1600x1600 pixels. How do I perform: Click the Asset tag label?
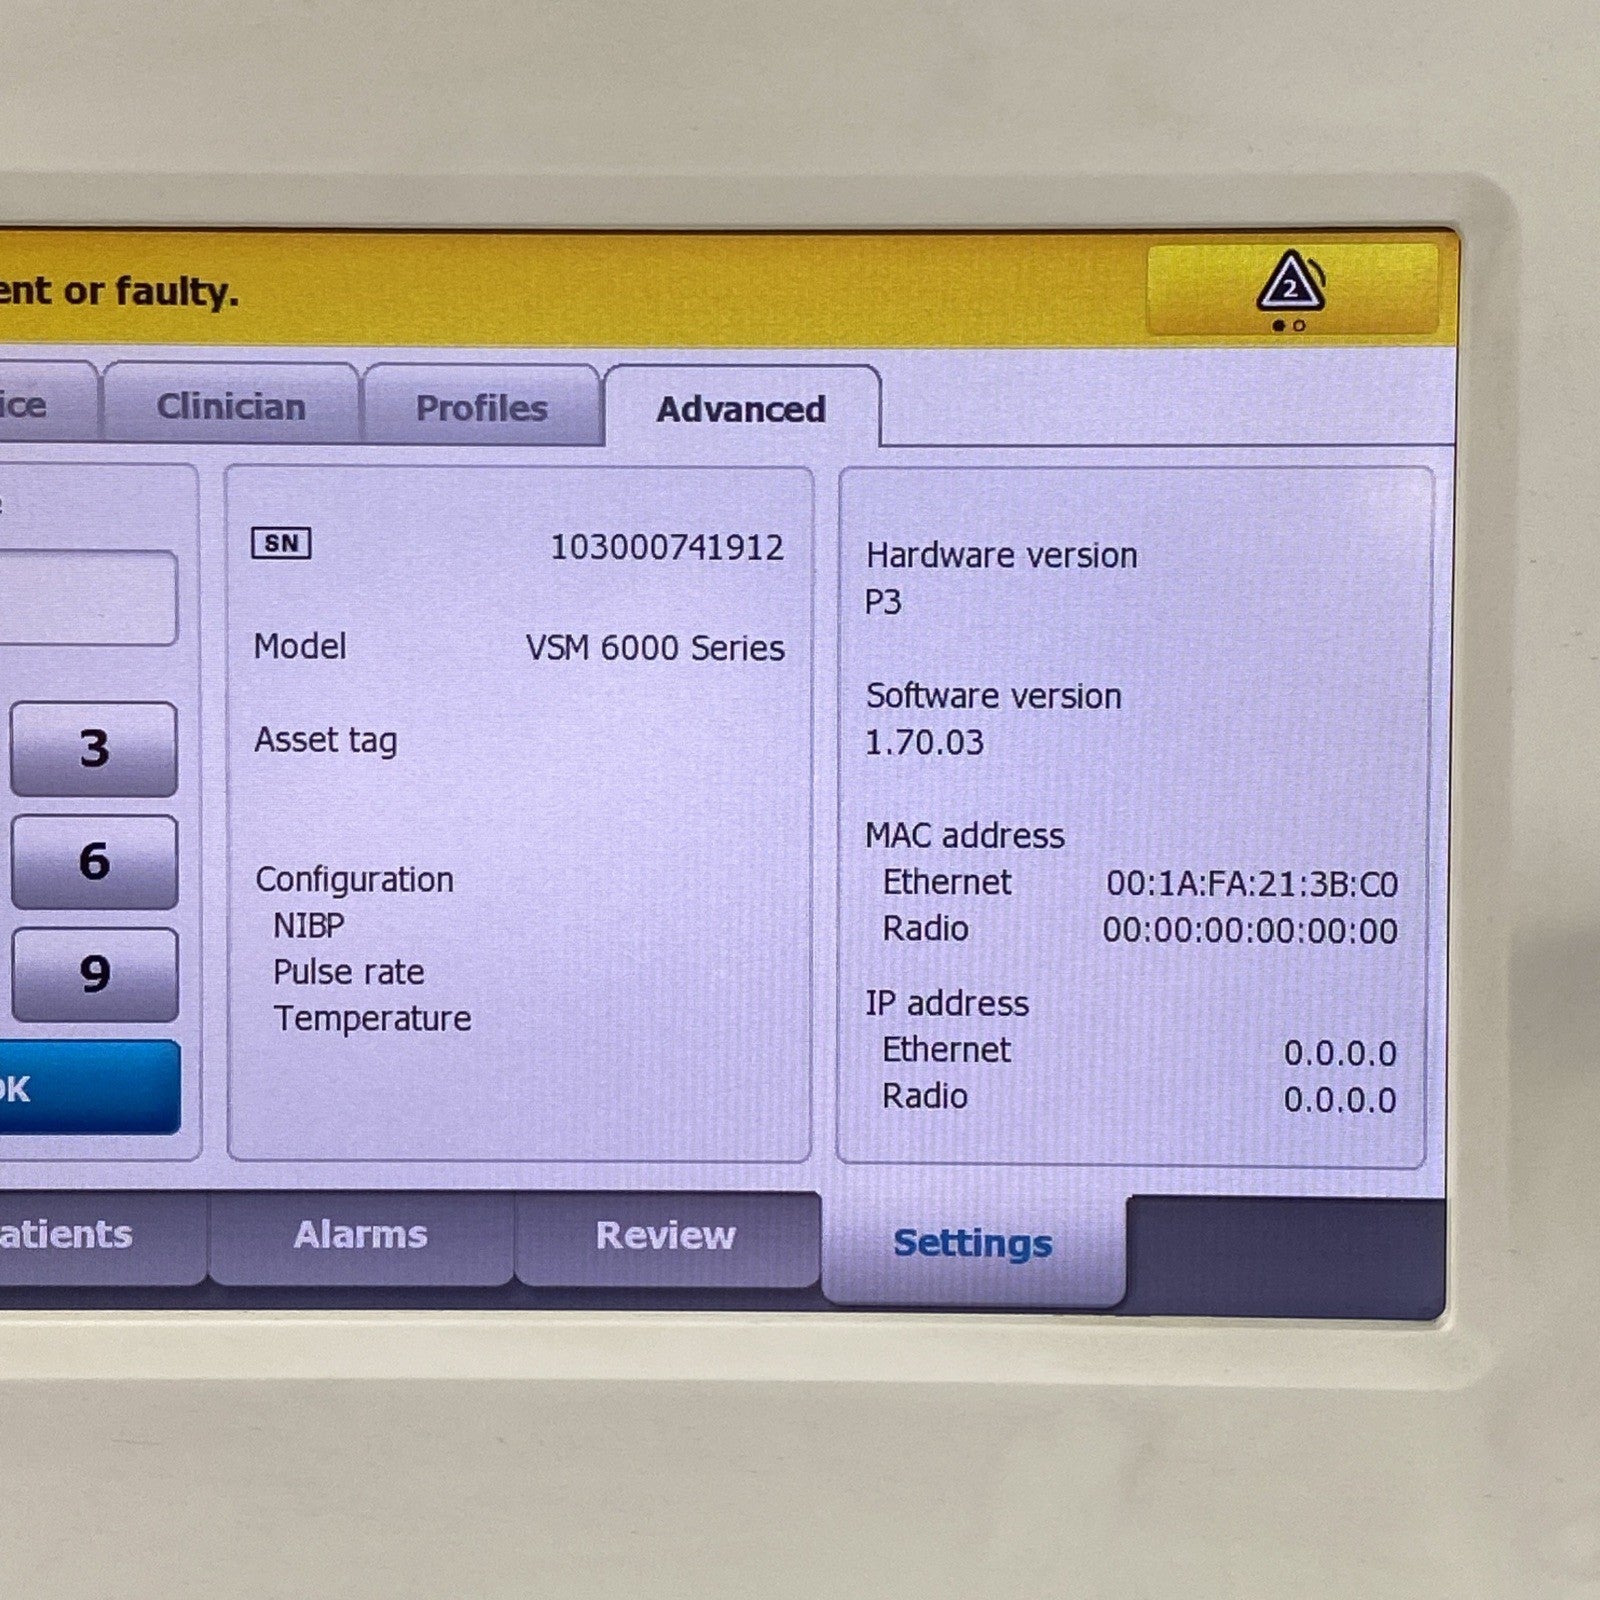pos(325,741)
